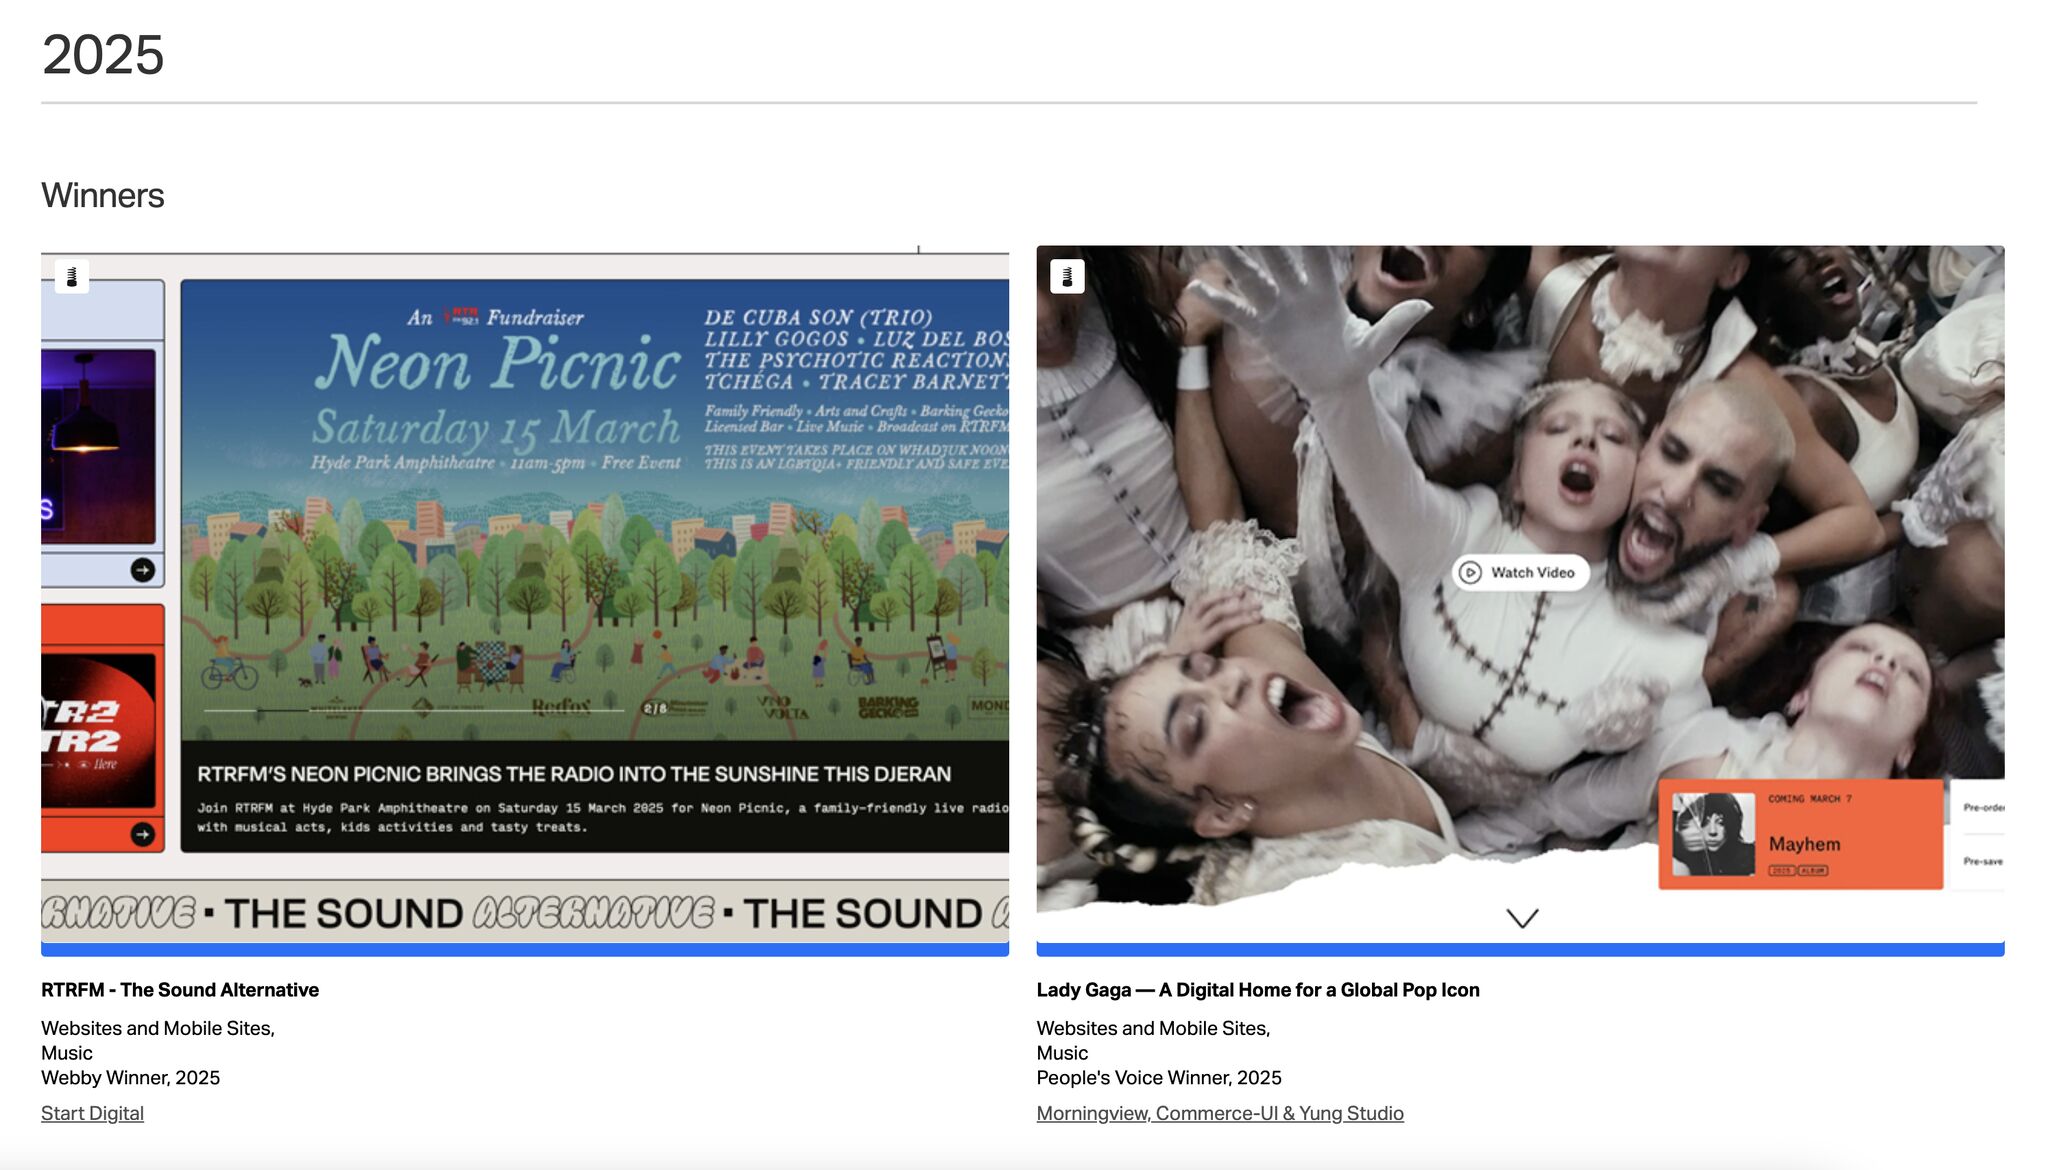Click the Mayhem album cover image
2048x1170 pixels.
1713,834
